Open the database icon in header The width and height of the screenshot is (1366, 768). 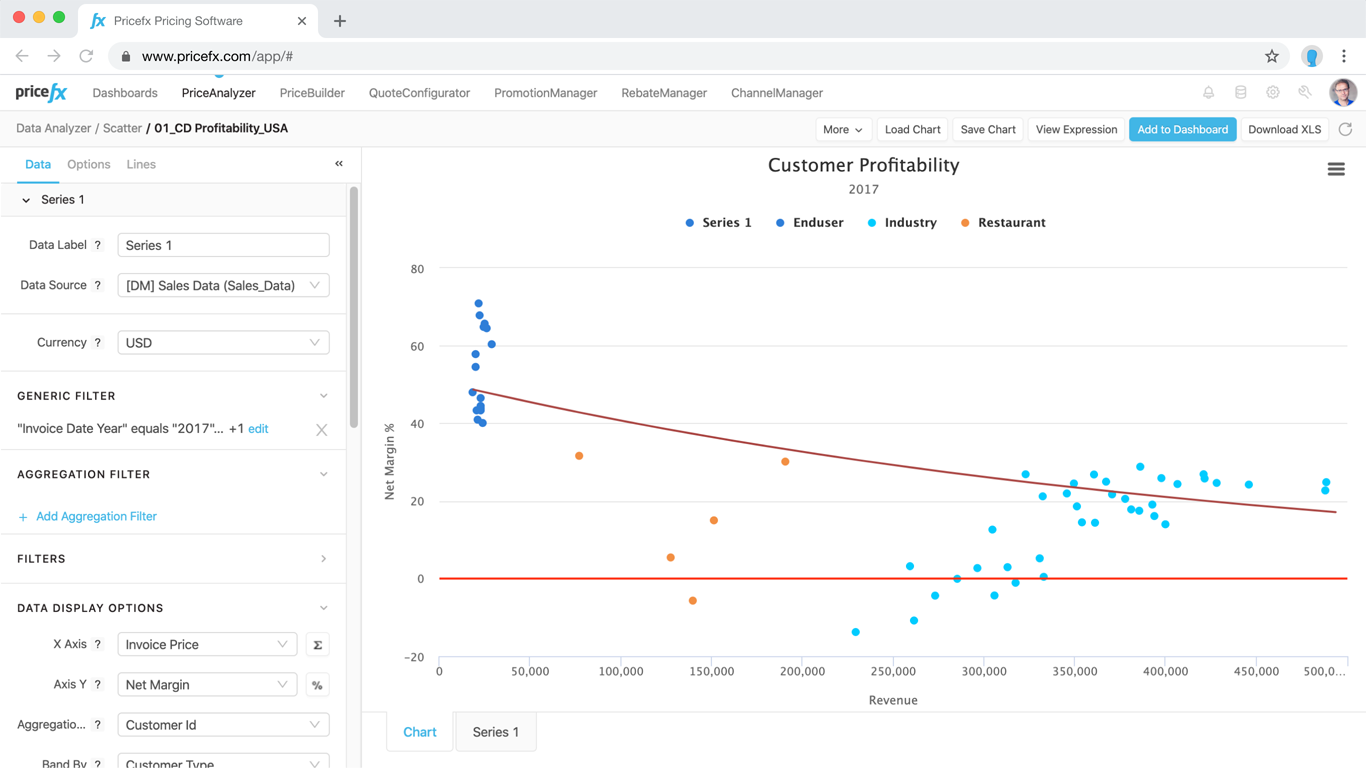coord(1240,93)
